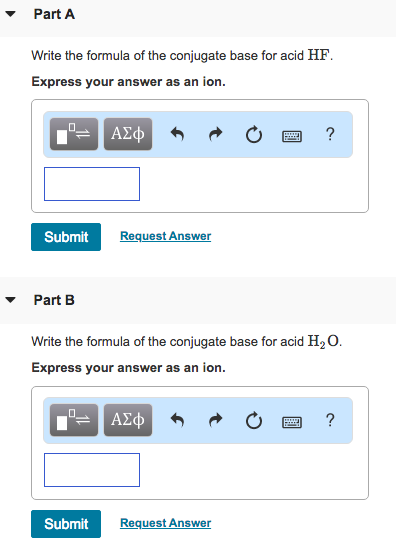Show keyboard shortcuts for Part A
Viewport: 396px width, 552px height.
(x=292, y=136)
